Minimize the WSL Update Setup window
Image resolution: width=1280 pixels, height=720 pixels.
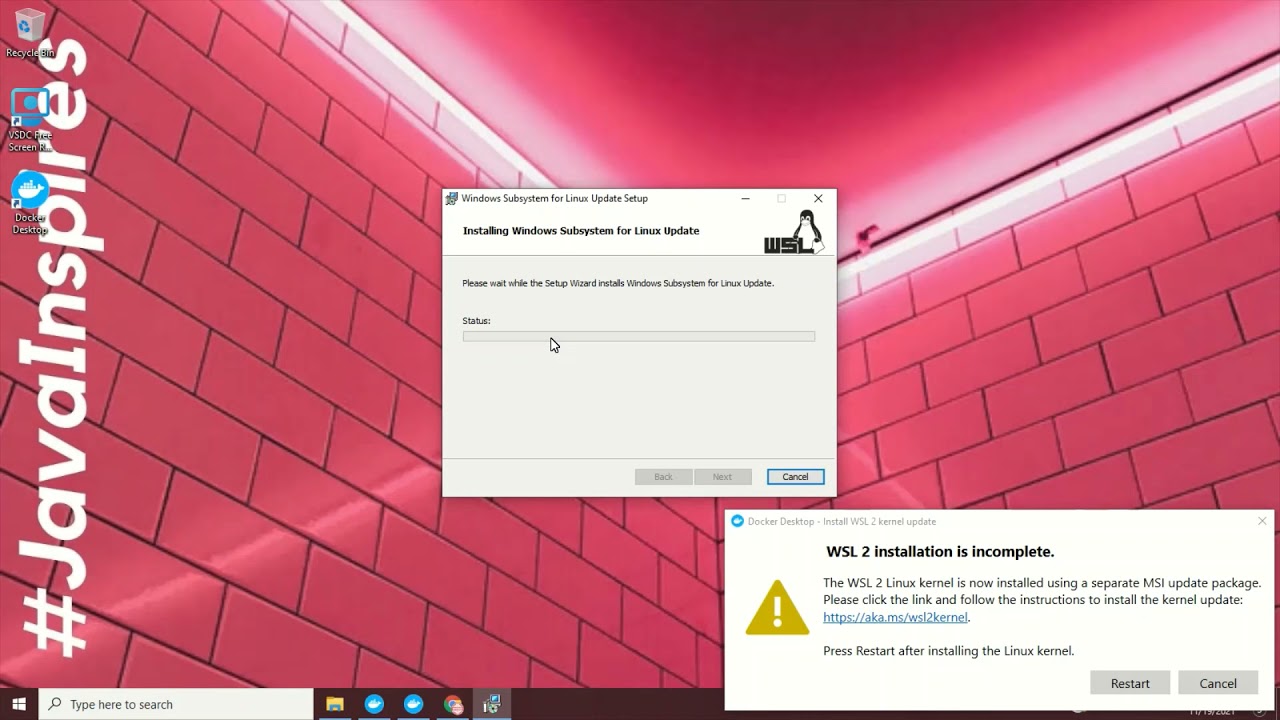coord(745,198)
